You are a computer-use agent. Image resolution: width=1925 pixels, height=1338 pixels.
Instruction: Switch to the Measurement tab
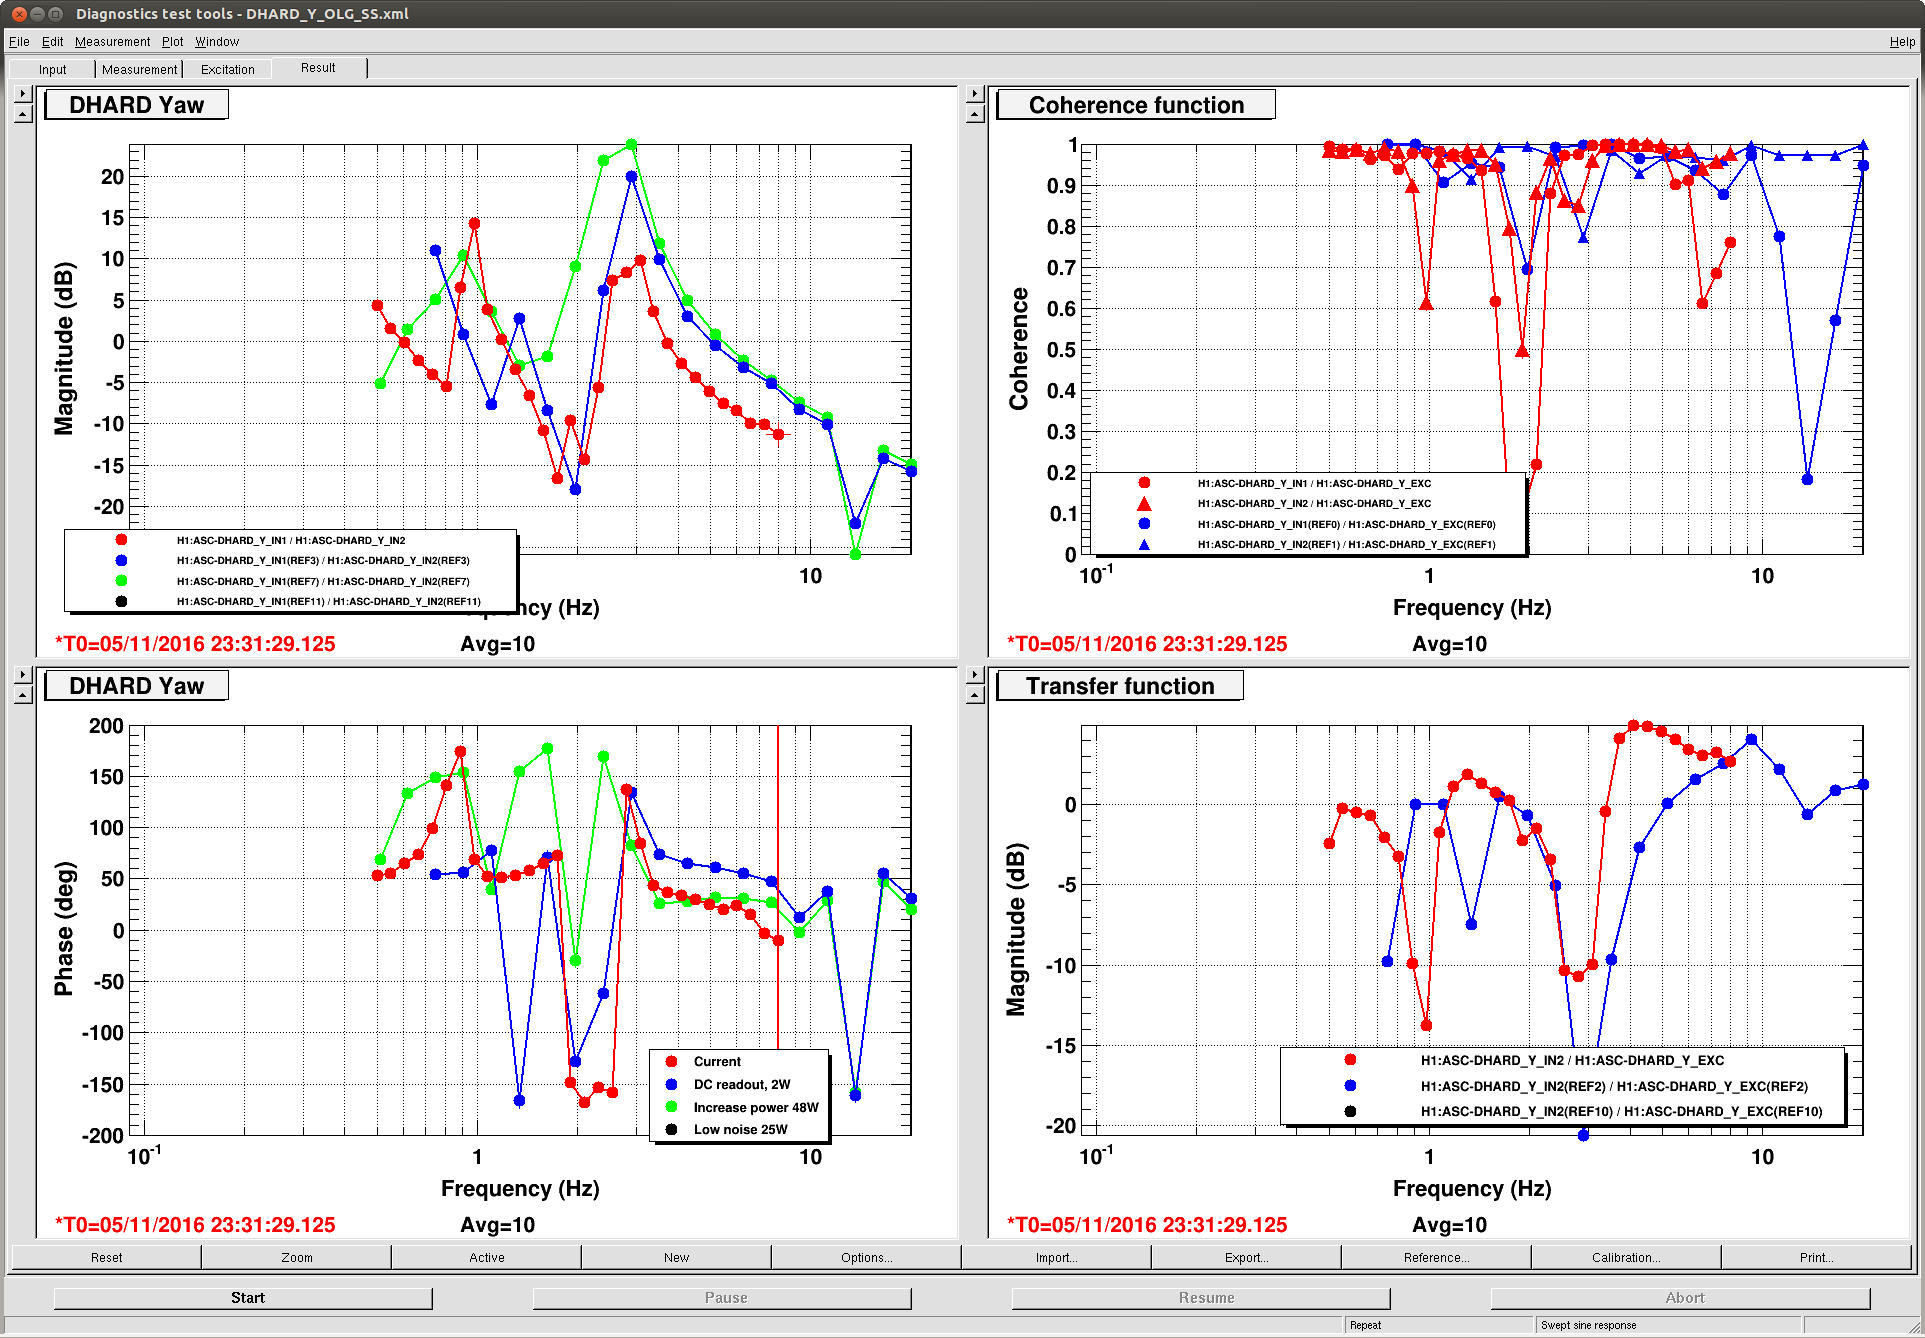[139, 69]
